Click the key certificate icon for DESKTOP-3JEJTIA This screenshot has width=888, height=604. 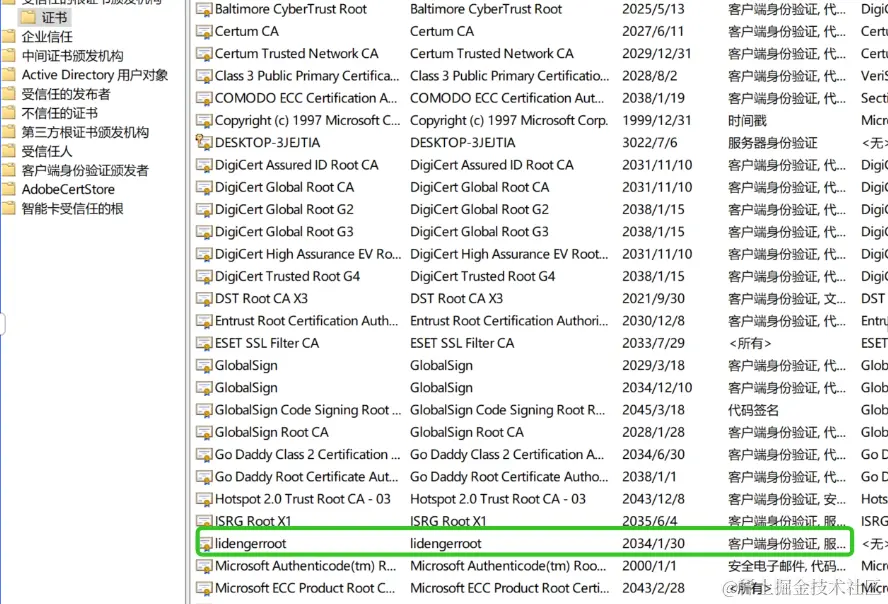tap(204, 143)
